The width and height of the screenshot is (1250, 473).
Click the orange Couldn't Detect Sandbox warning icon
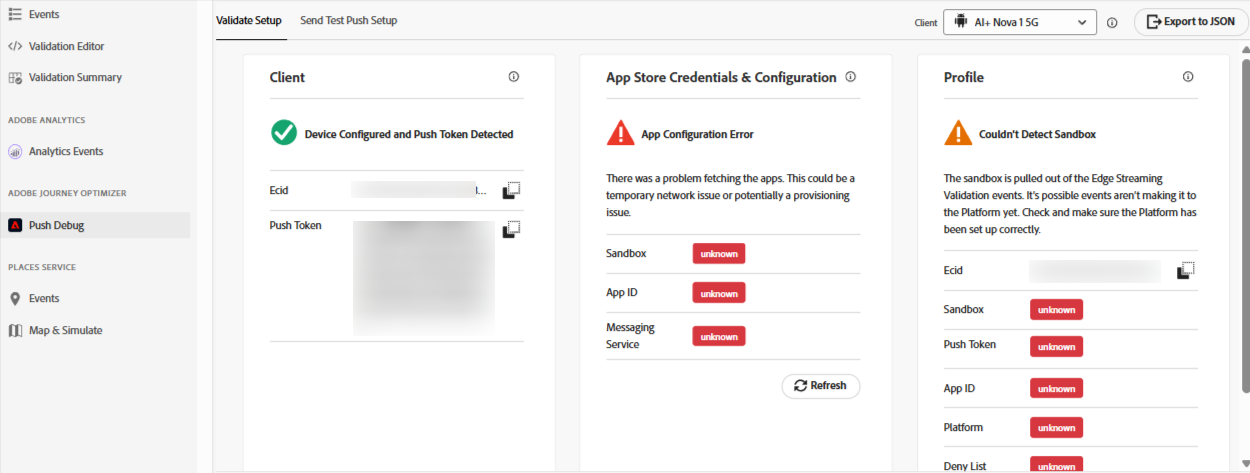958,133
